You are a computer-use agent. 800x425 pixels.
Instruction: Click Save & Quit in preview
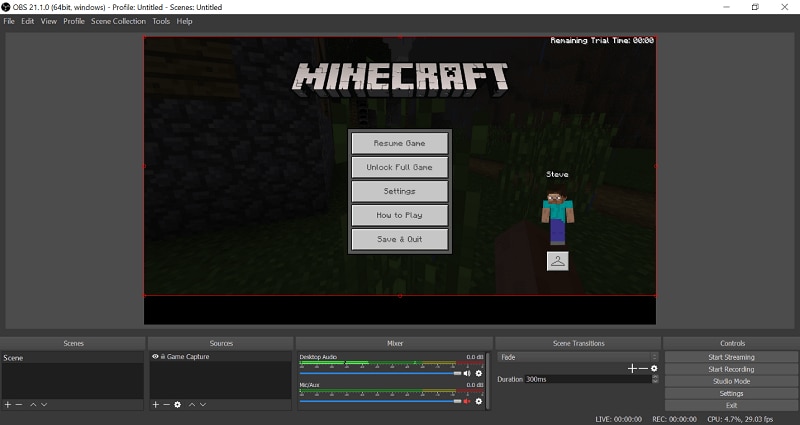point(399,239)
